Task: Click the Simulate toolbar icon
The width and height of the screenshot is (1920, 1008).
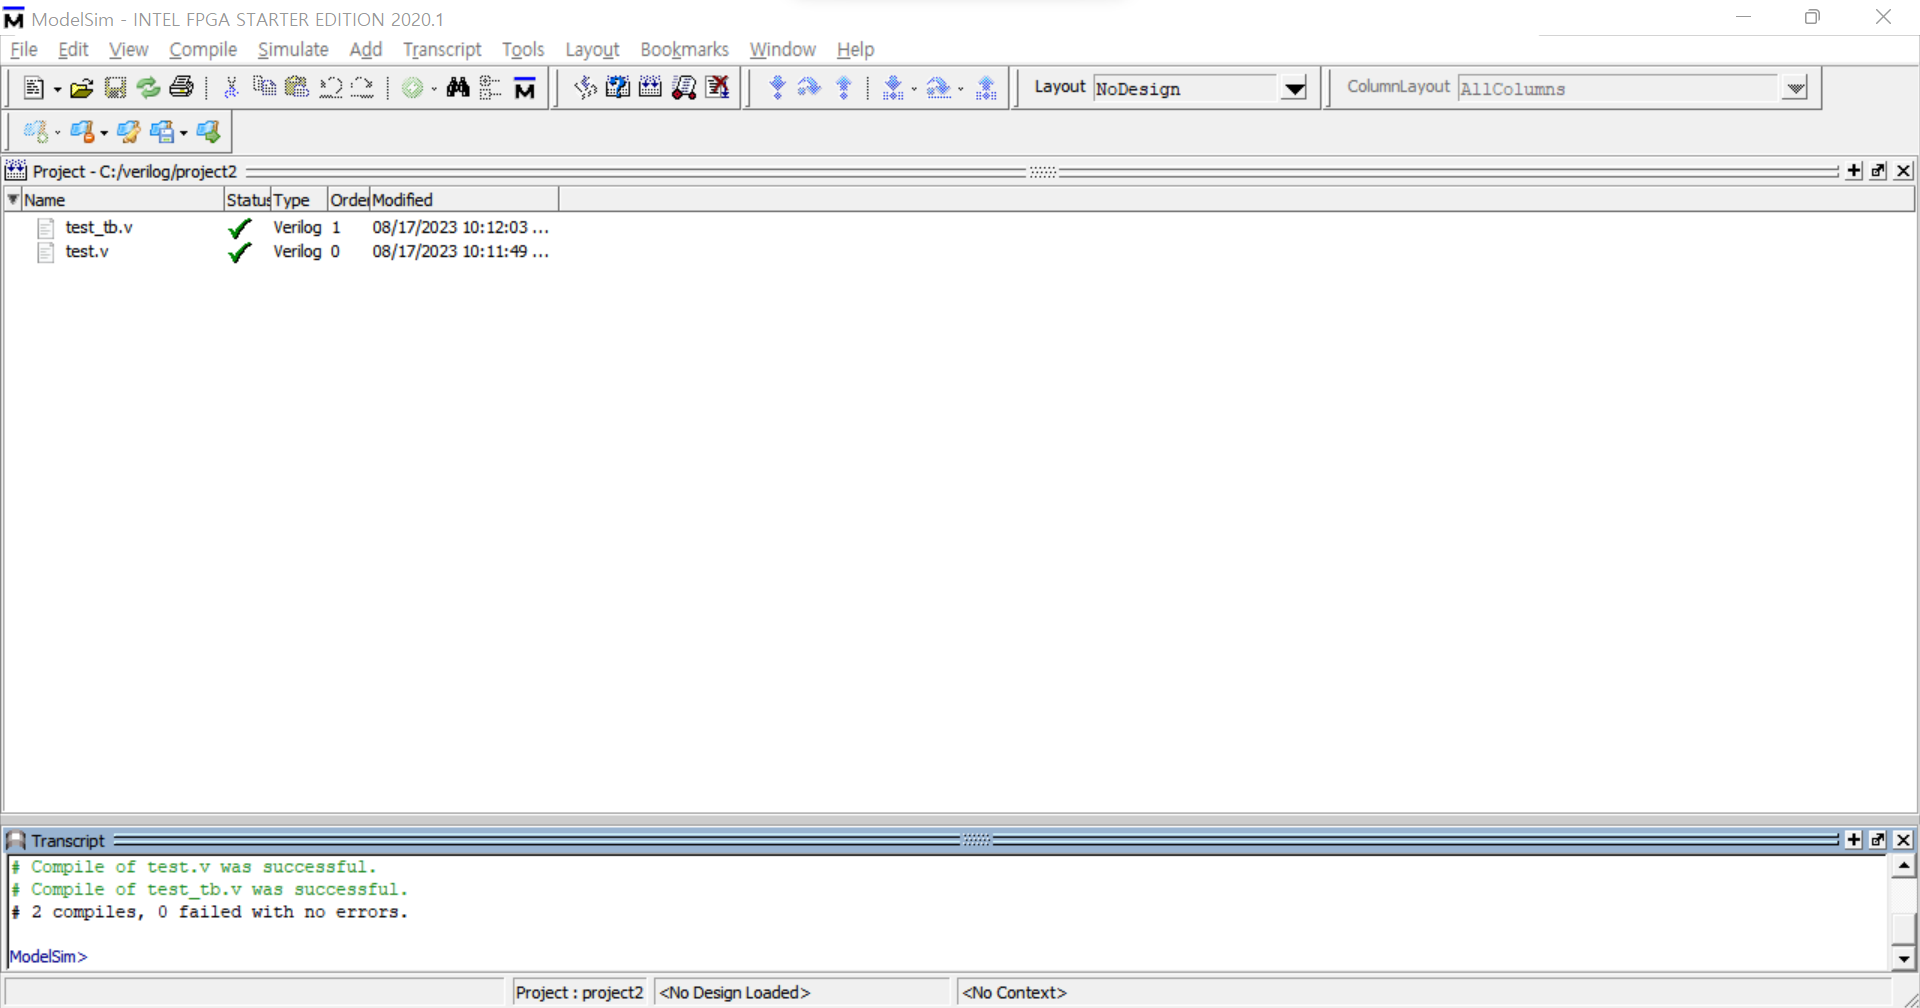Action: pos(684,88)
